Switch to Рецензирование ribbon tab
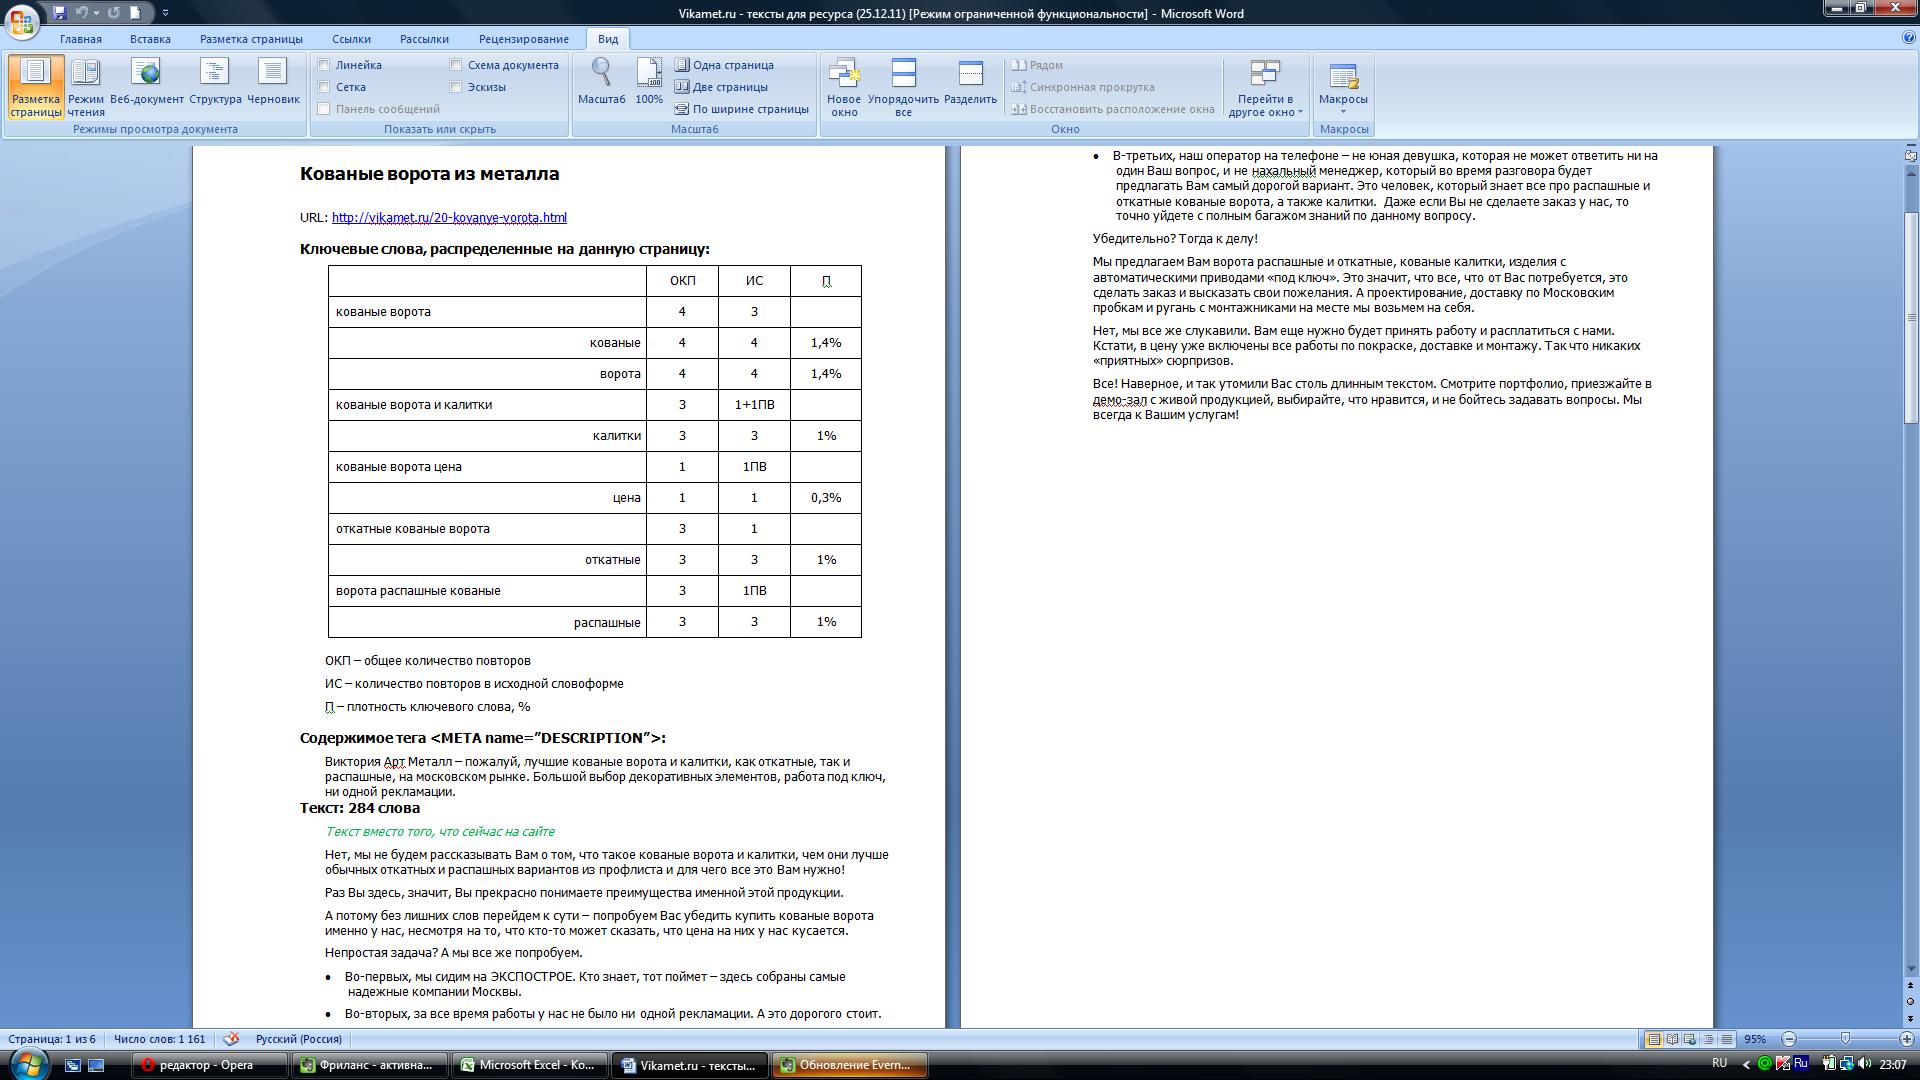The width and height of the screenshot is (1920, 1080). pyautogui.click(x=523, y=39)
